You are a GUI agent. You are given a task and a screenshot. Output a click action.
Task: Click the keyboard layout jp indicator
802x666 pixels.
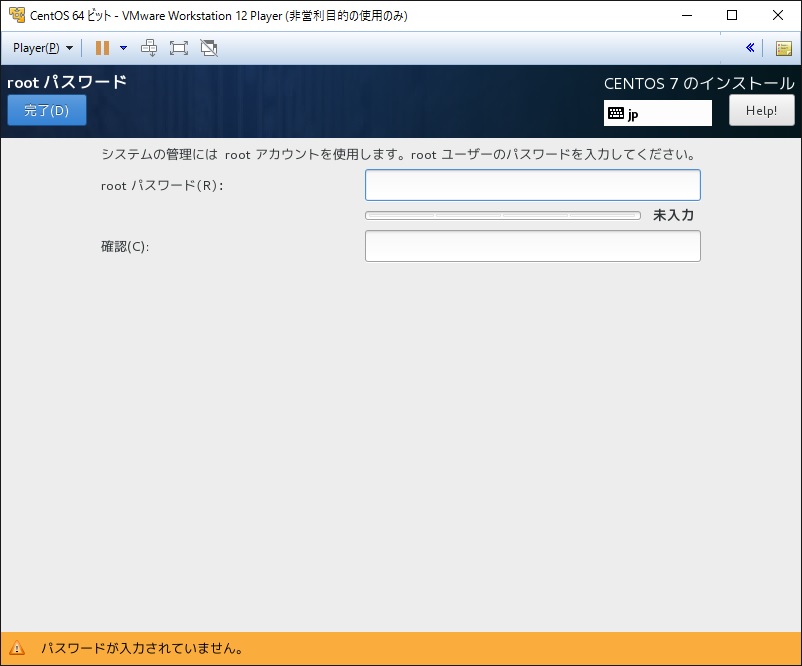tap(657, 113)
